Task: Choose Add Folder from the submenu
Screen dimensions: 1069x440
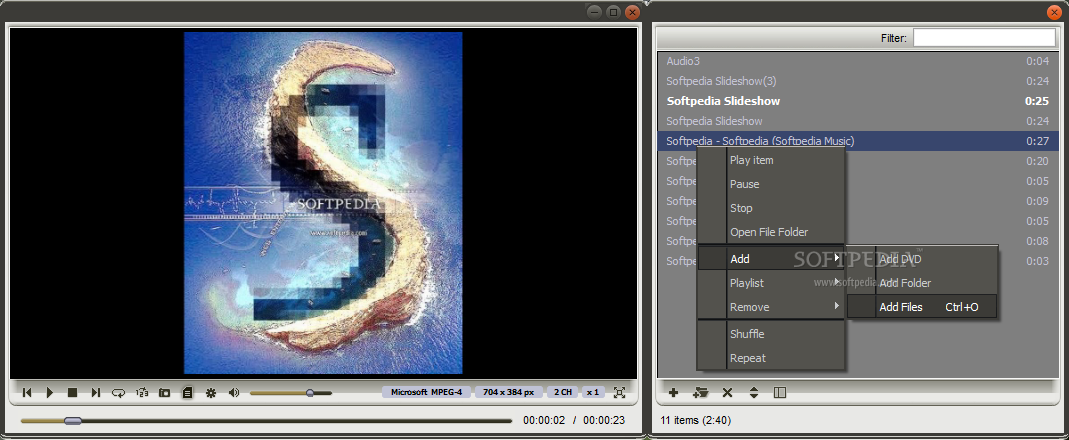Action: (x=922, y=283)
